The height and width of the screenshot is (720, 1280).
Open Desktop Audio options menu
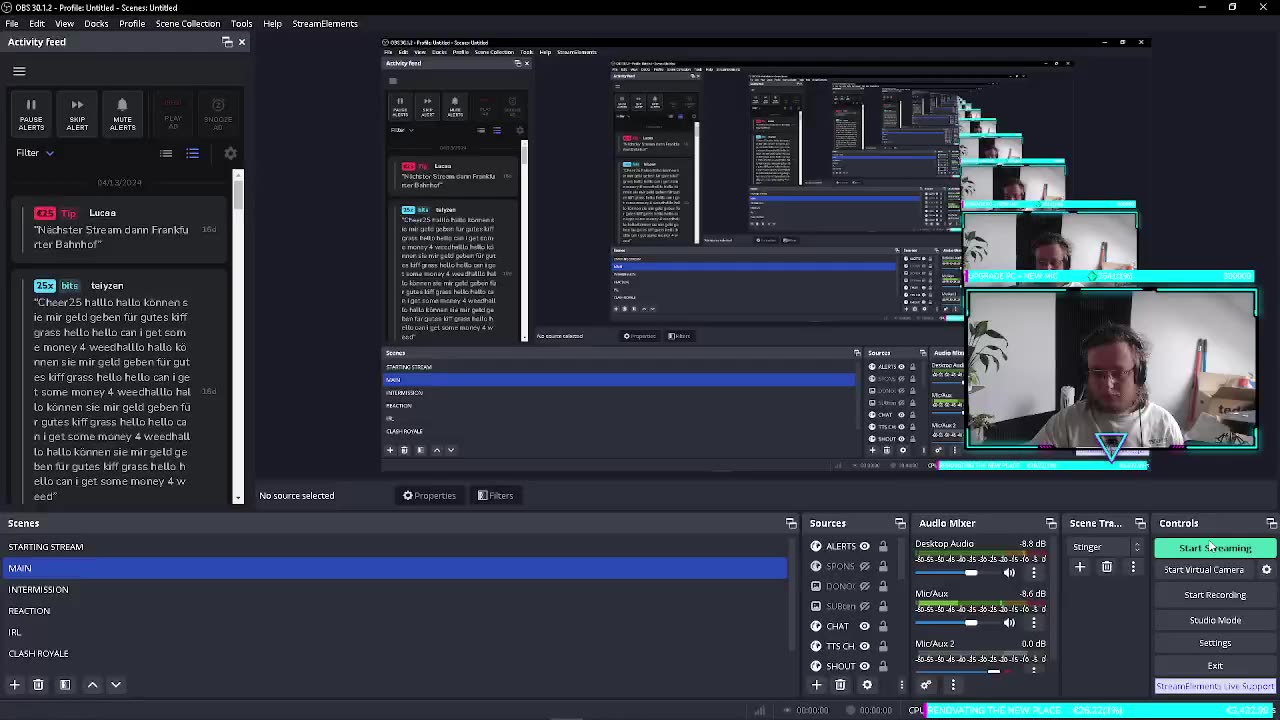point(1034,573)
